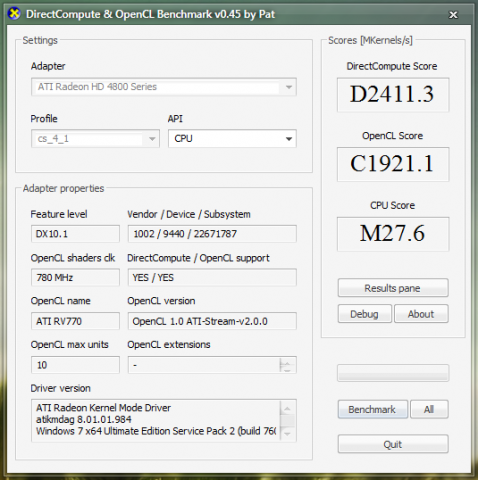The image size is (478, 480).
Task: Expand the API dropdown showing CPU
Action: pyautogui.click(x=232, y=139)
